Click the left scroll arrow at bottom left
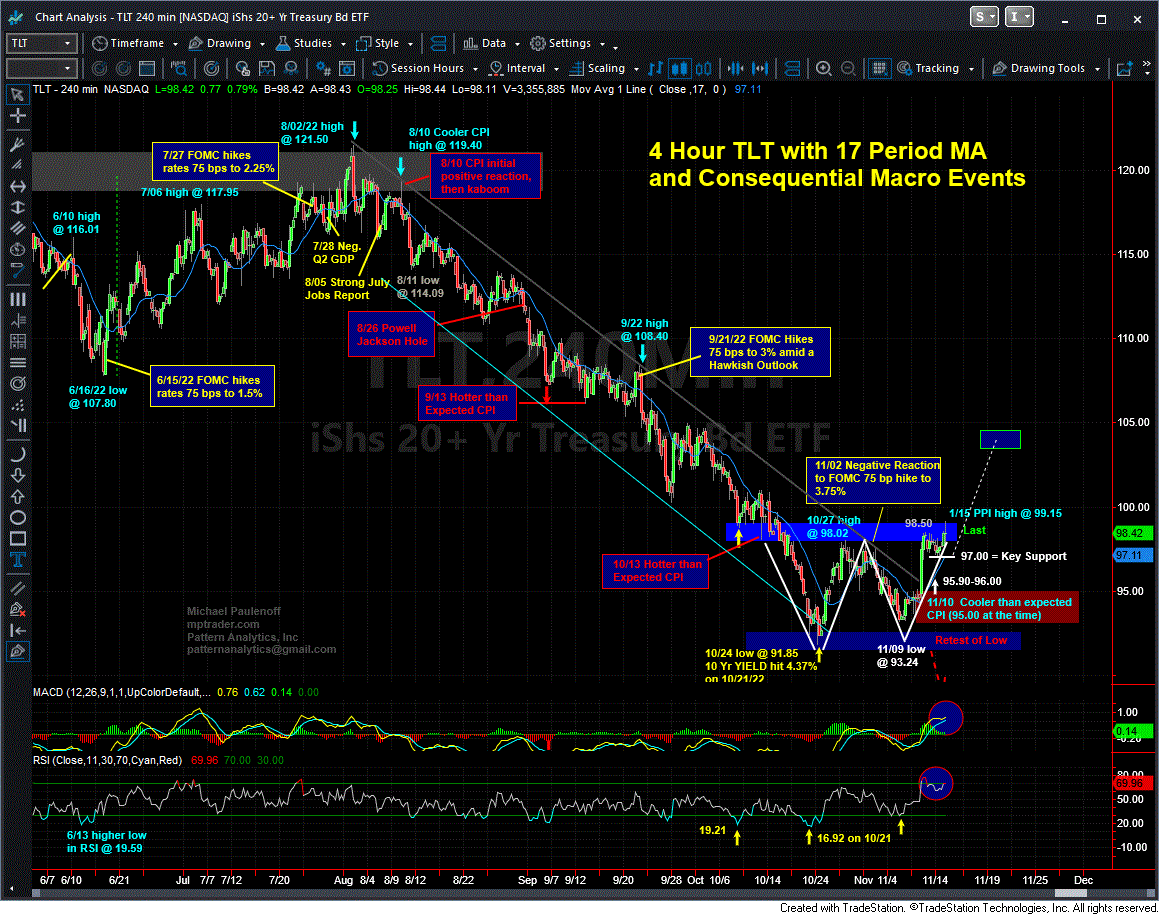The height and width of the screenshot is (914, 1159). [11, 890]
